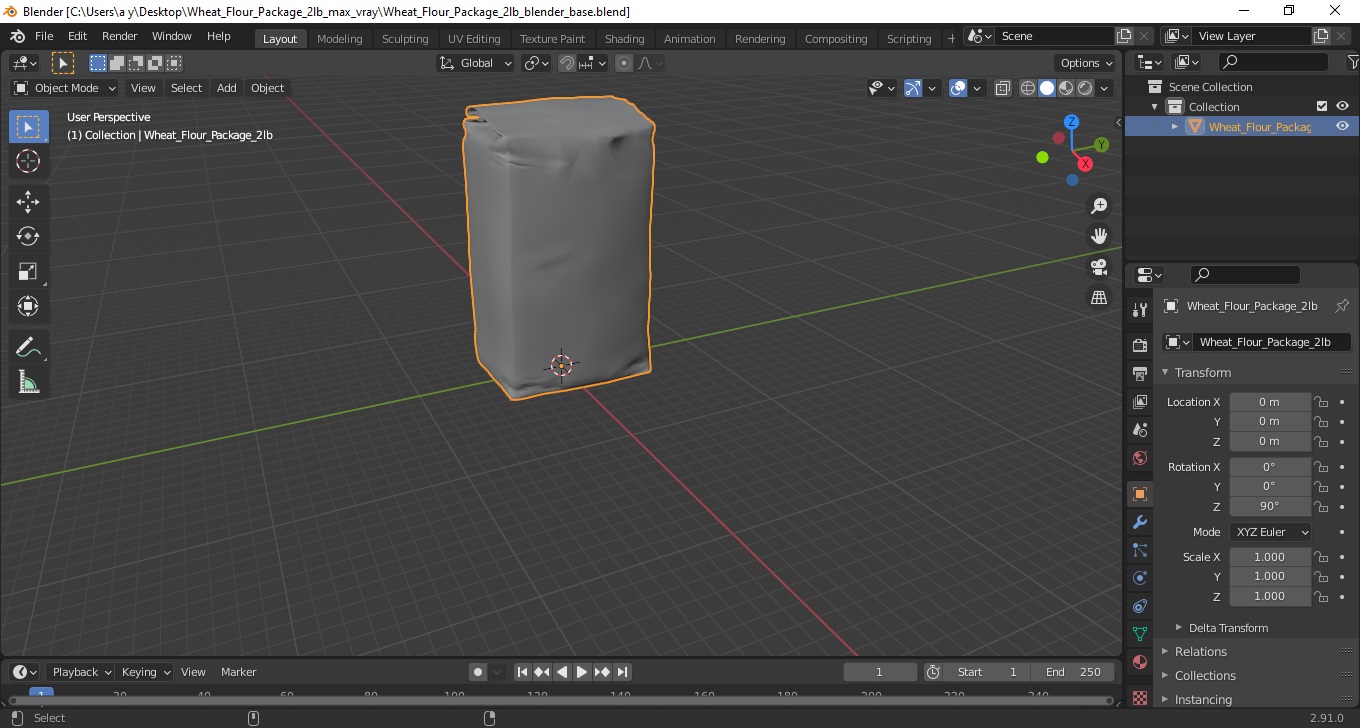Open the Render menu

point(120,36)
